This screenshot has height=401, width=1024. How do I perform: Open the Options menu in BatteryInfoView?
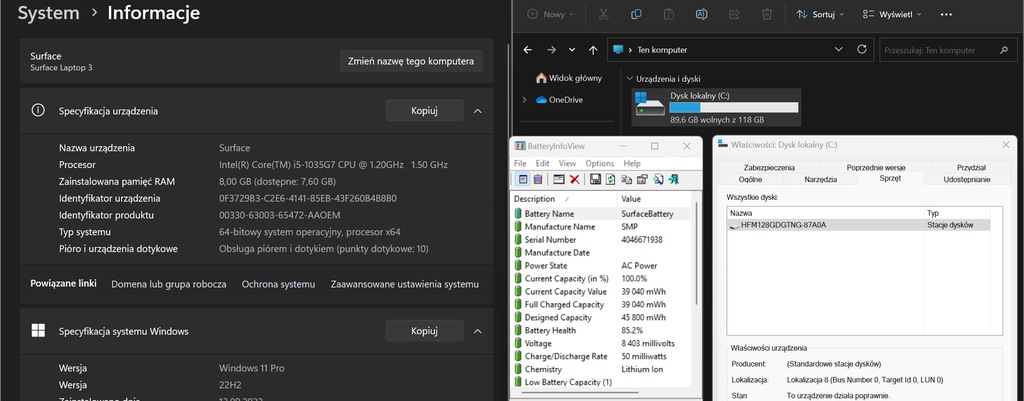pos(600,163)
